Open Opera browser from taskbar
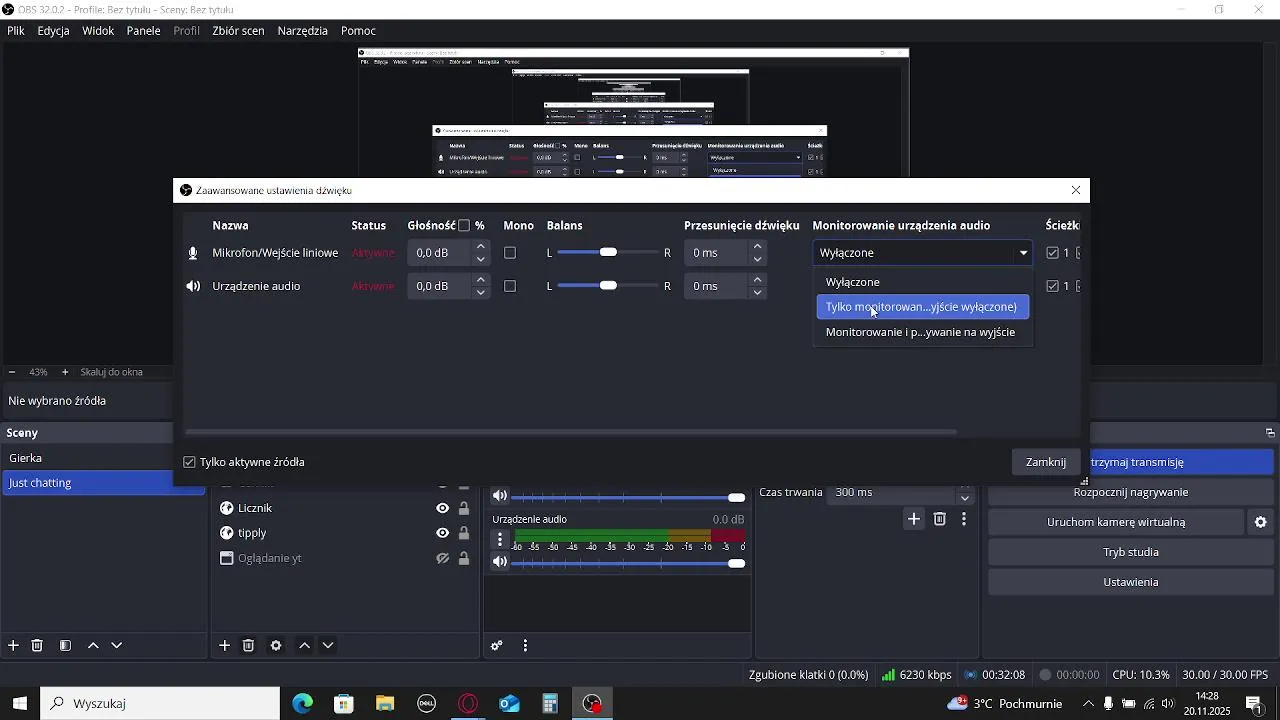 click(468, 704)
